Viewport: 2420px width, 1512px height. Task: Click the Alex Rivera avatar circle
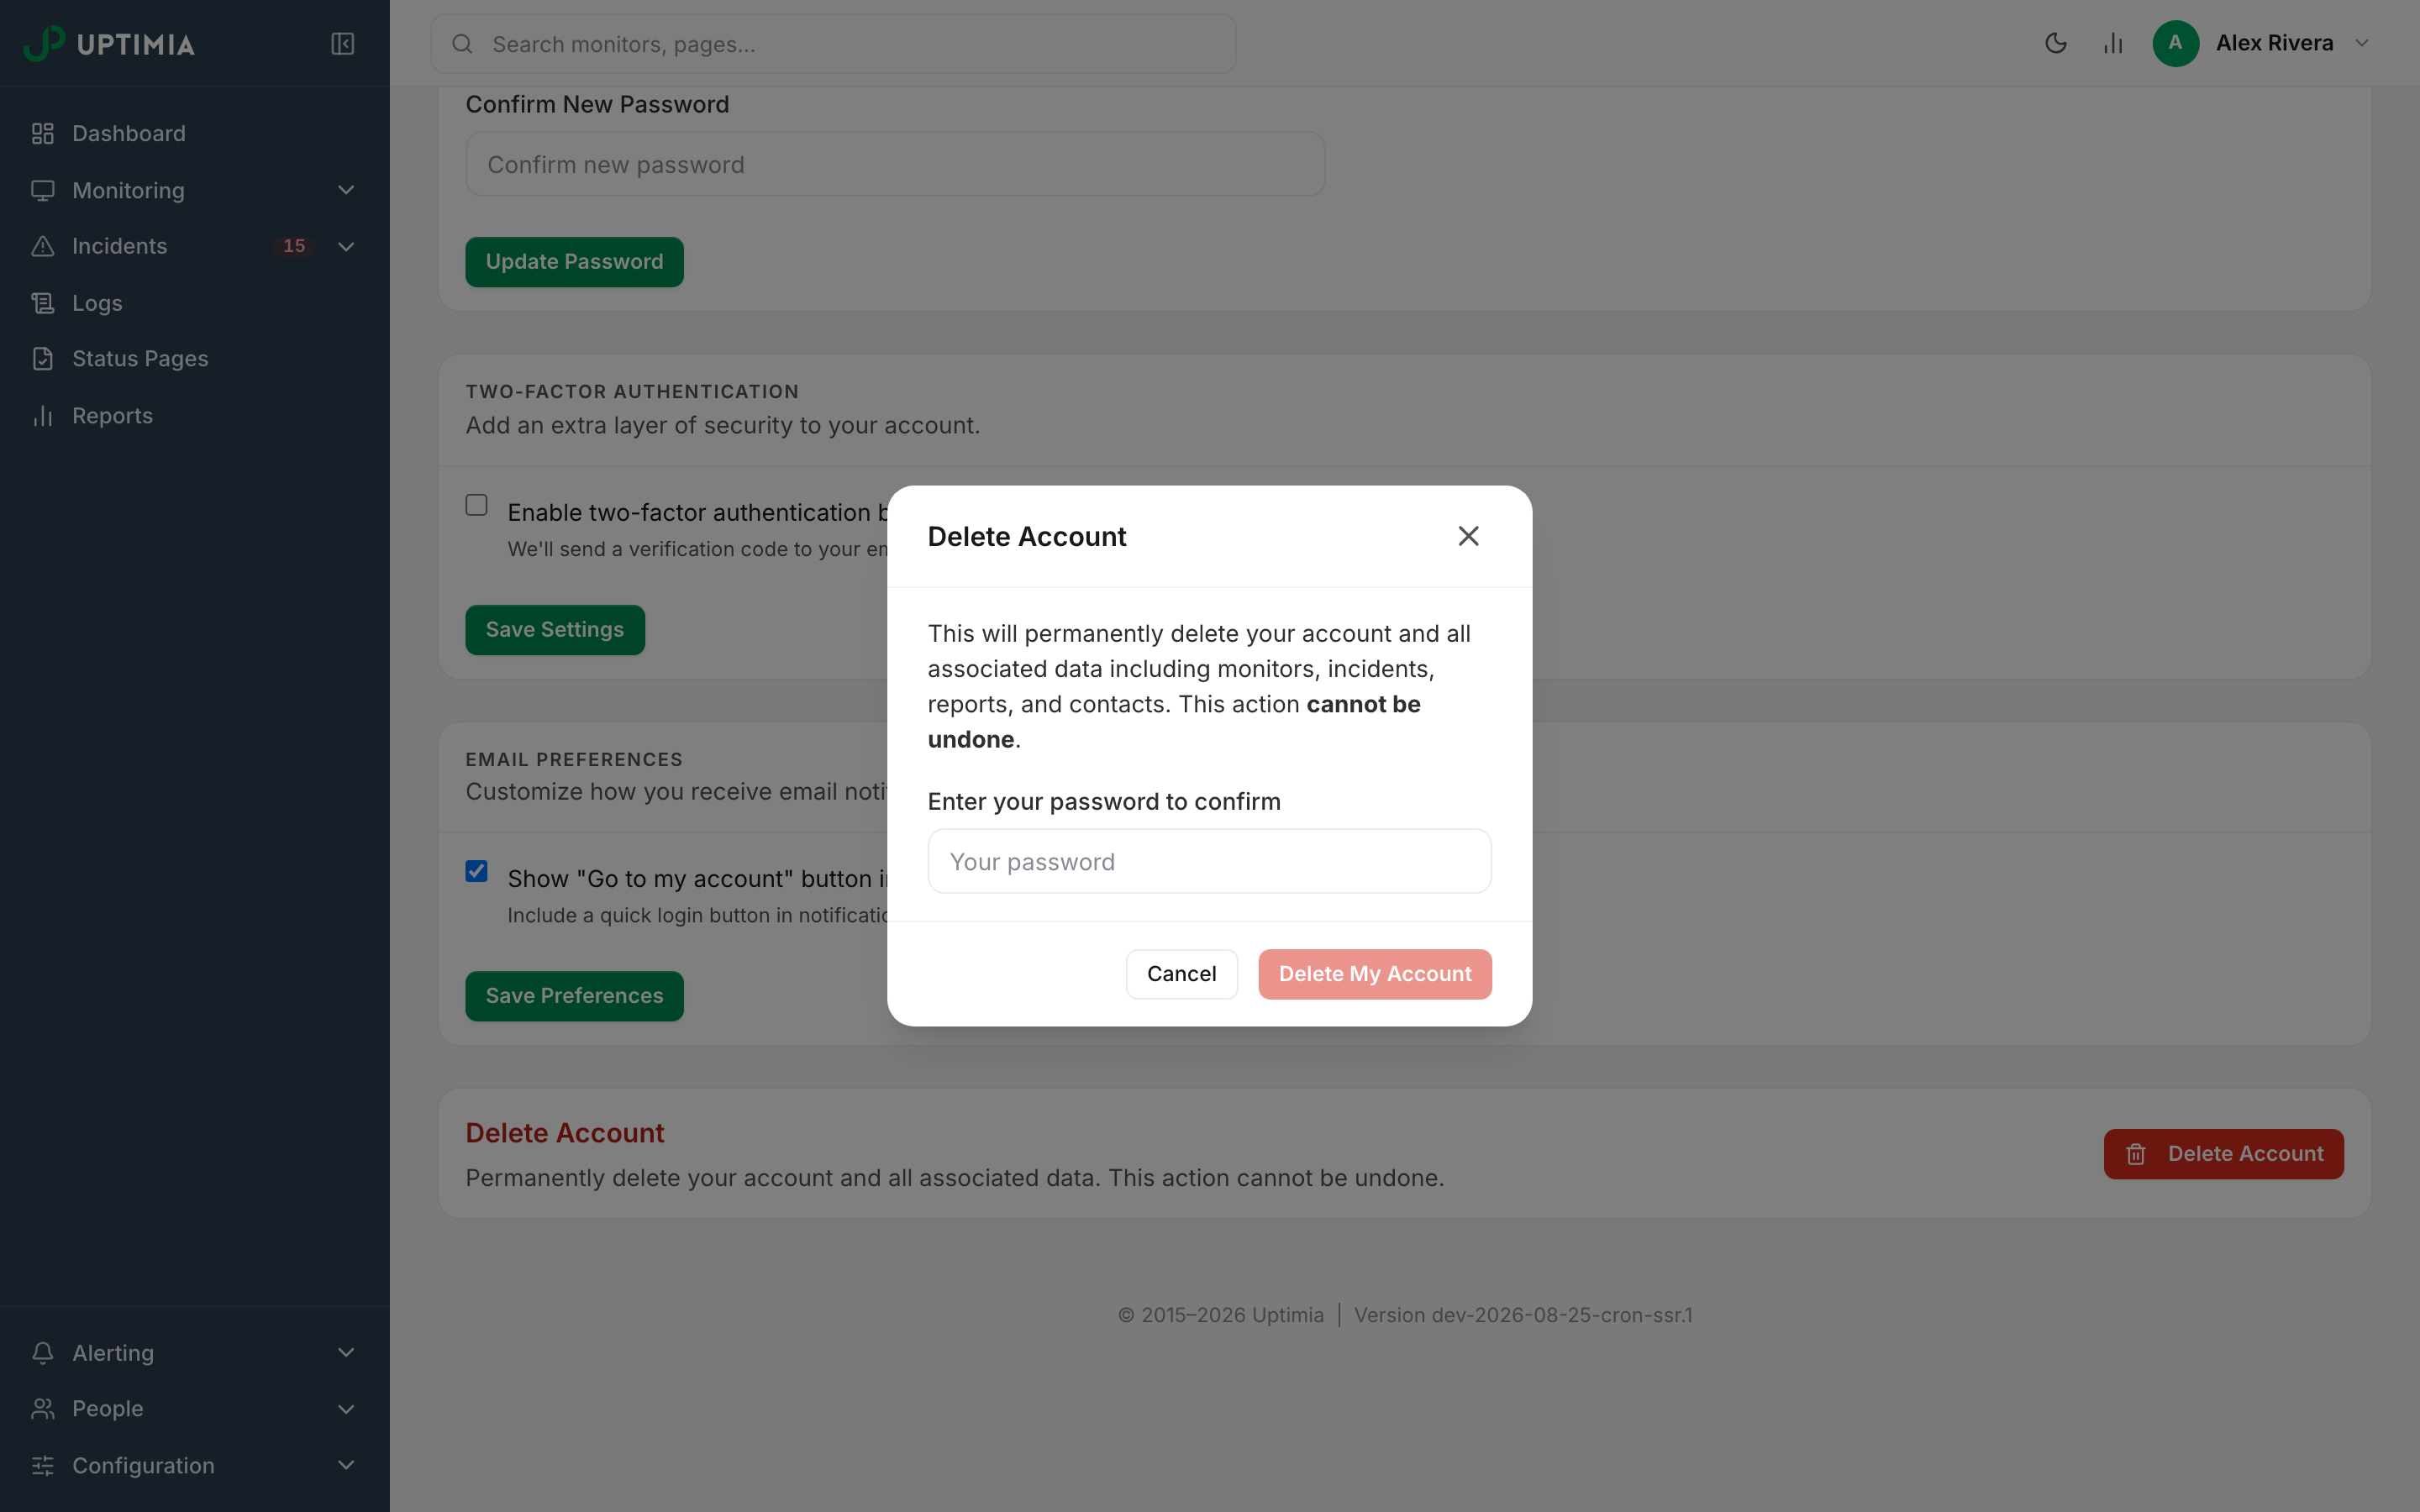tap(2175, 43)
